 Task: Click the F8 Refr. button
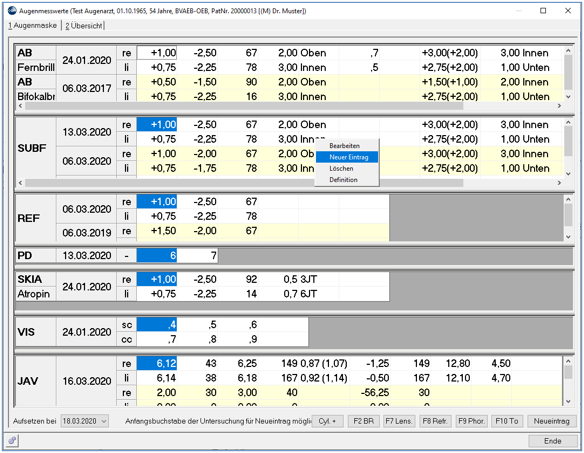click(x=435, y=421)
